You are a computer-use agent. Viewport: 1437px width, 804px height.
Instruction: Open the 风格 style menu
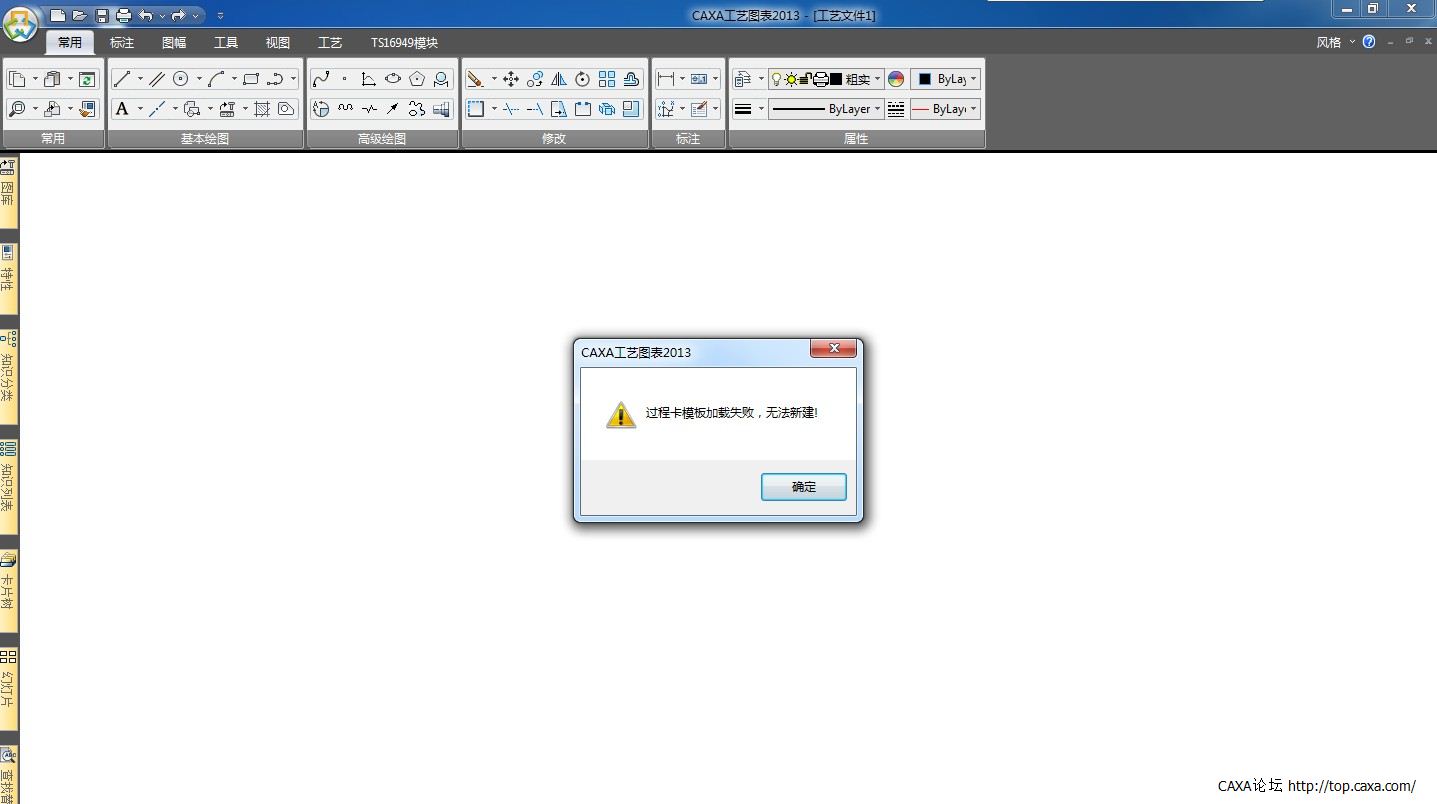tap(1335, 42)
